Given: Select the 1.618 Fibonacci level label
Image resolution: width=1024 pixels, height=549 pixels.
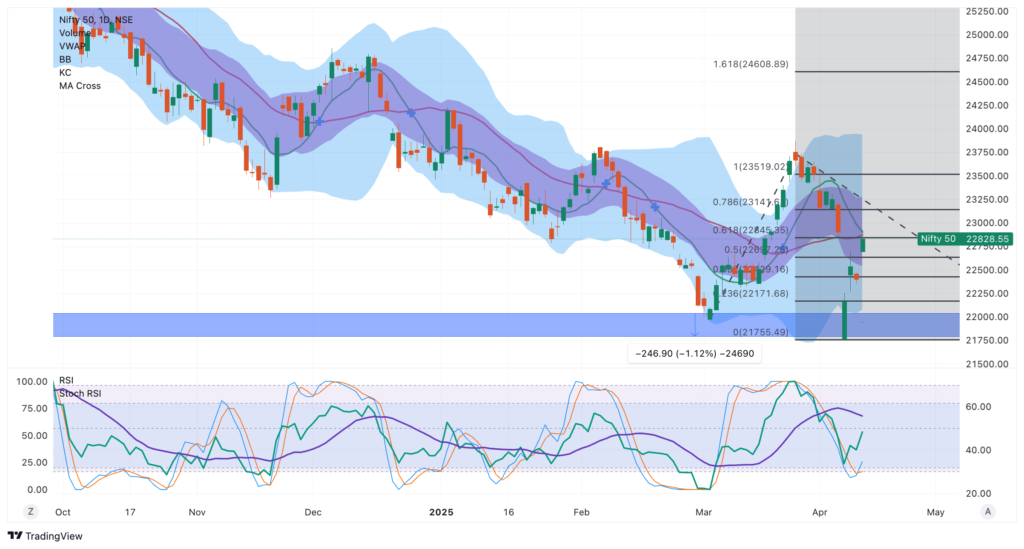Looking at the screenshot, I should [x=750, y=65].
